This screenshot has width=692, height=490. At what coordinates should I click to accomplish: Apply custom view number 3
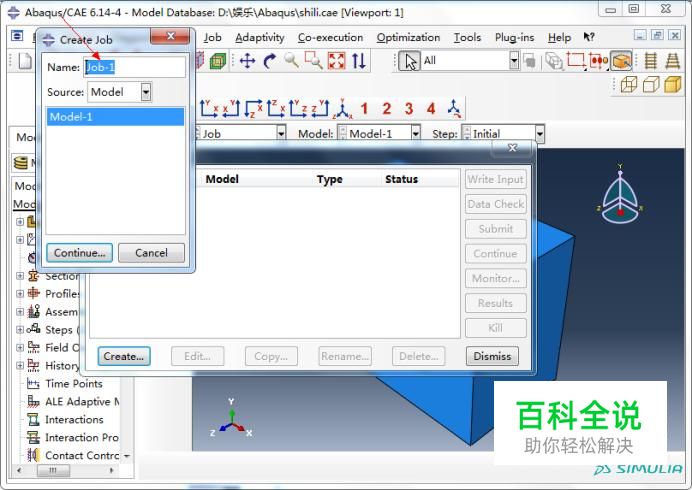pos(409,109)
